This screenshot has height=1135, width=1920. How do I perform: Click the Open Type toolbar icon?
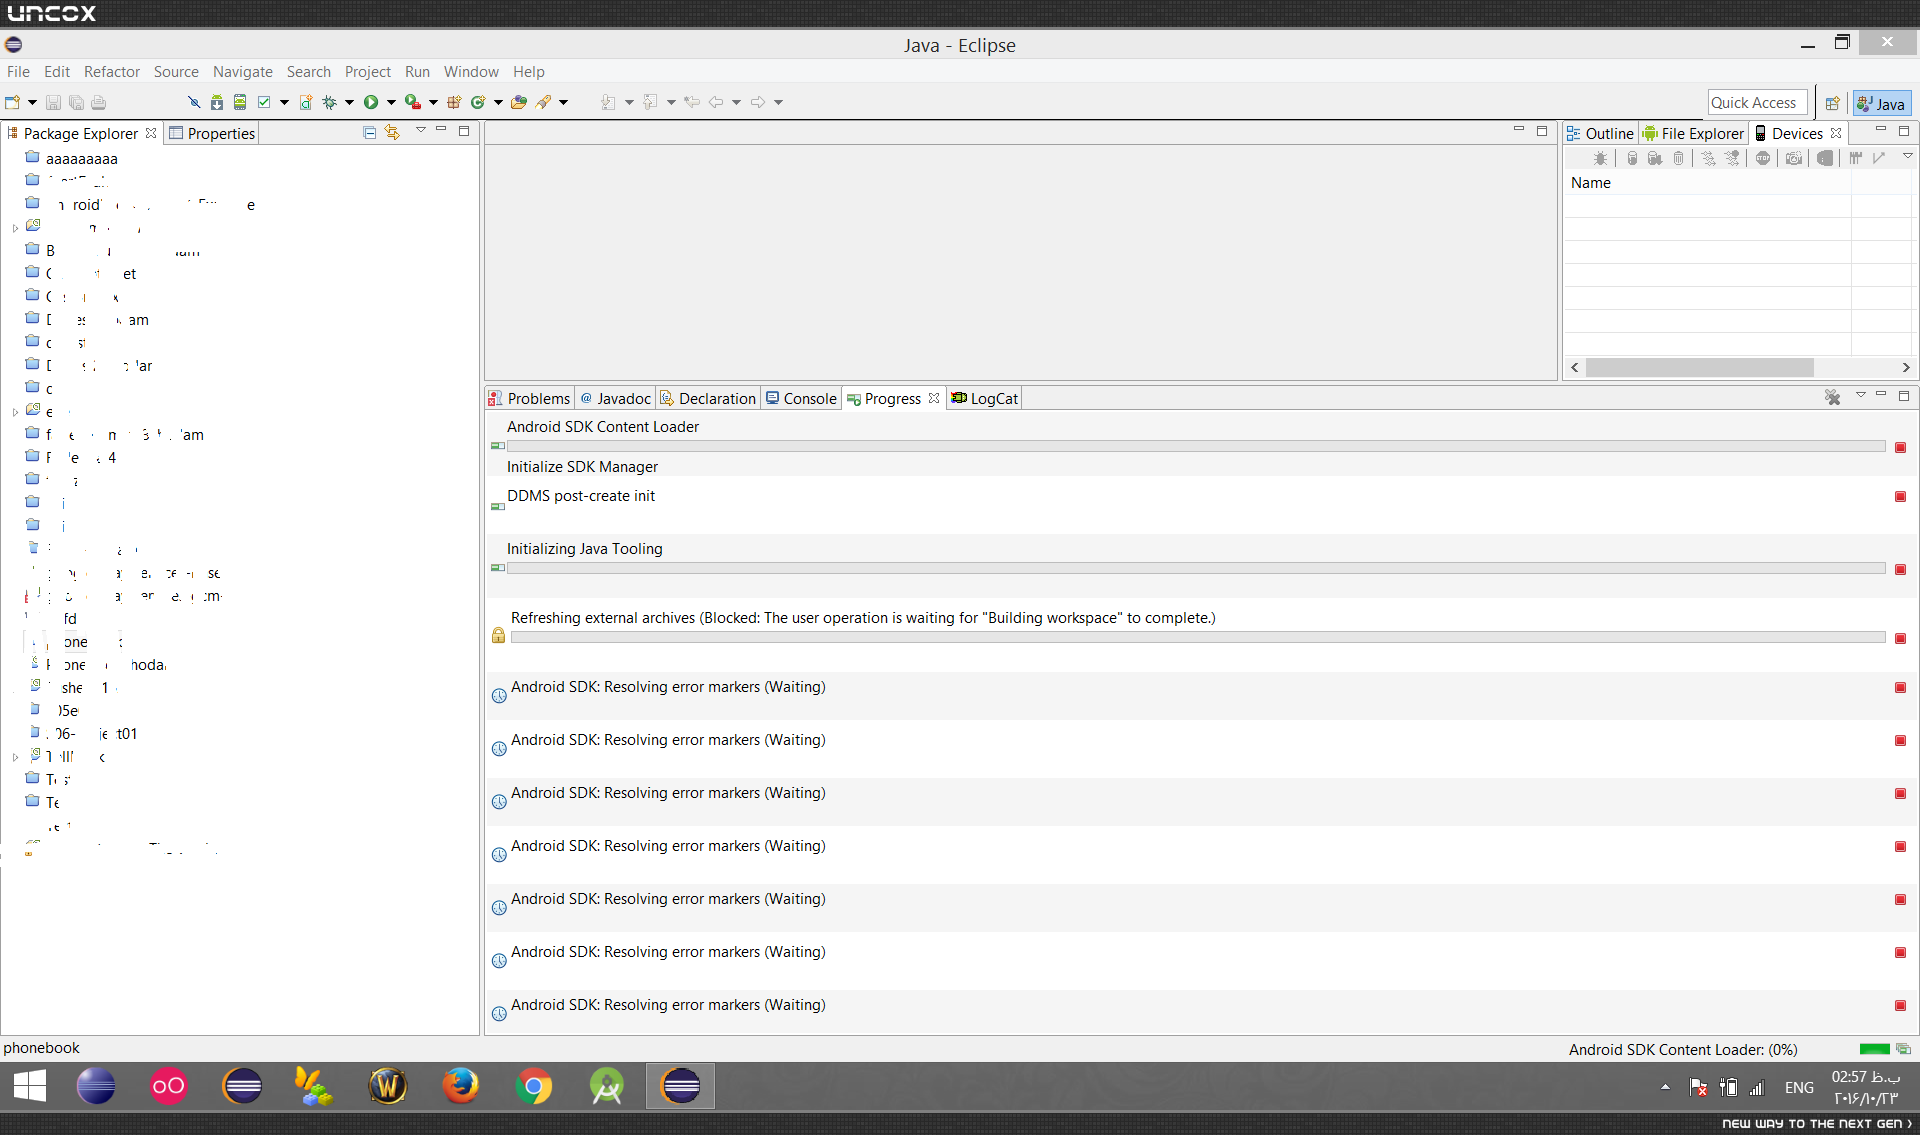click(519, 102)
